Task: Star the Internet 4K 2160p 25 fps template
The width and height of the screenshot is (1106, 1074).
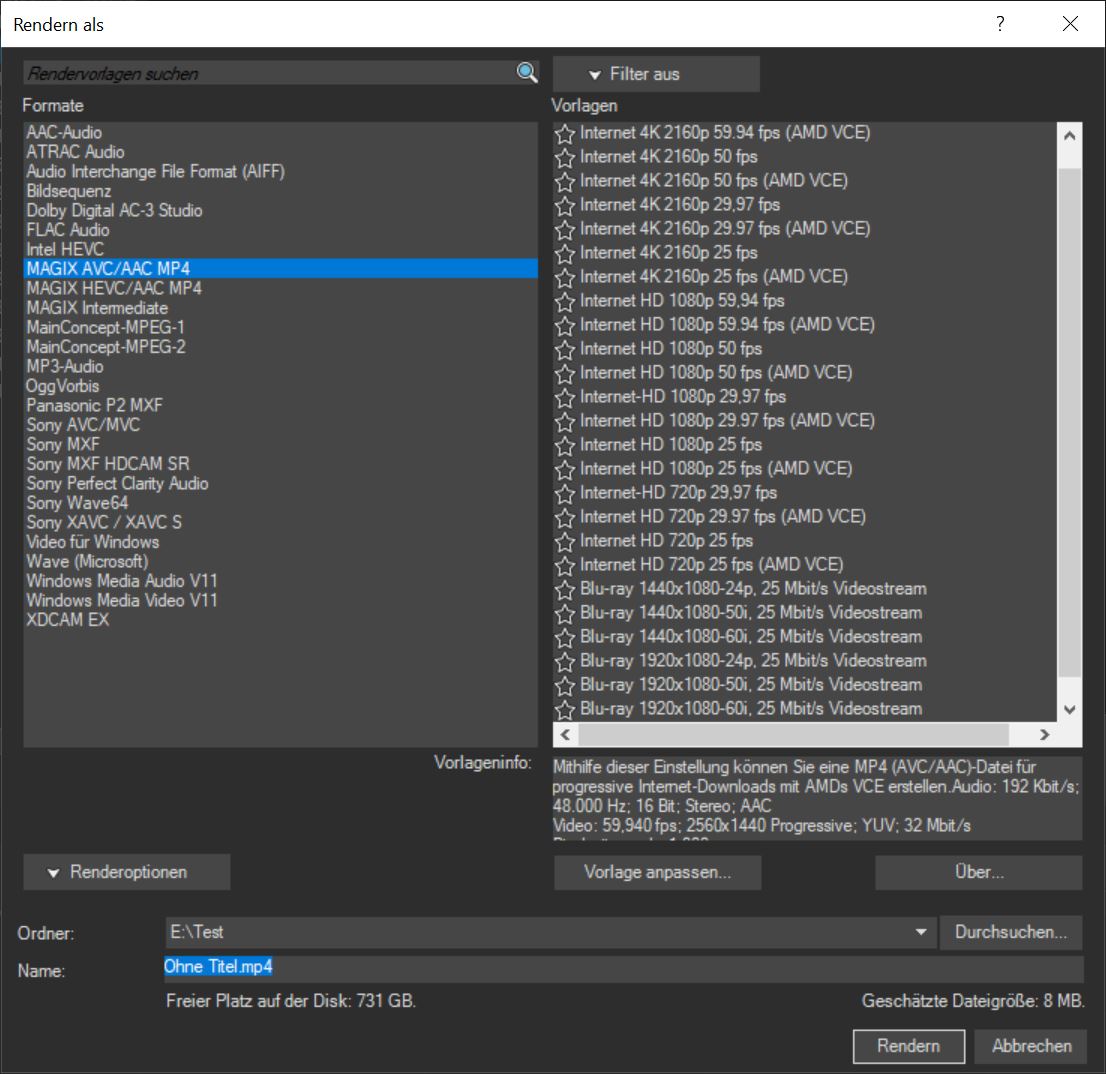Action: click(x=564, y=253)
